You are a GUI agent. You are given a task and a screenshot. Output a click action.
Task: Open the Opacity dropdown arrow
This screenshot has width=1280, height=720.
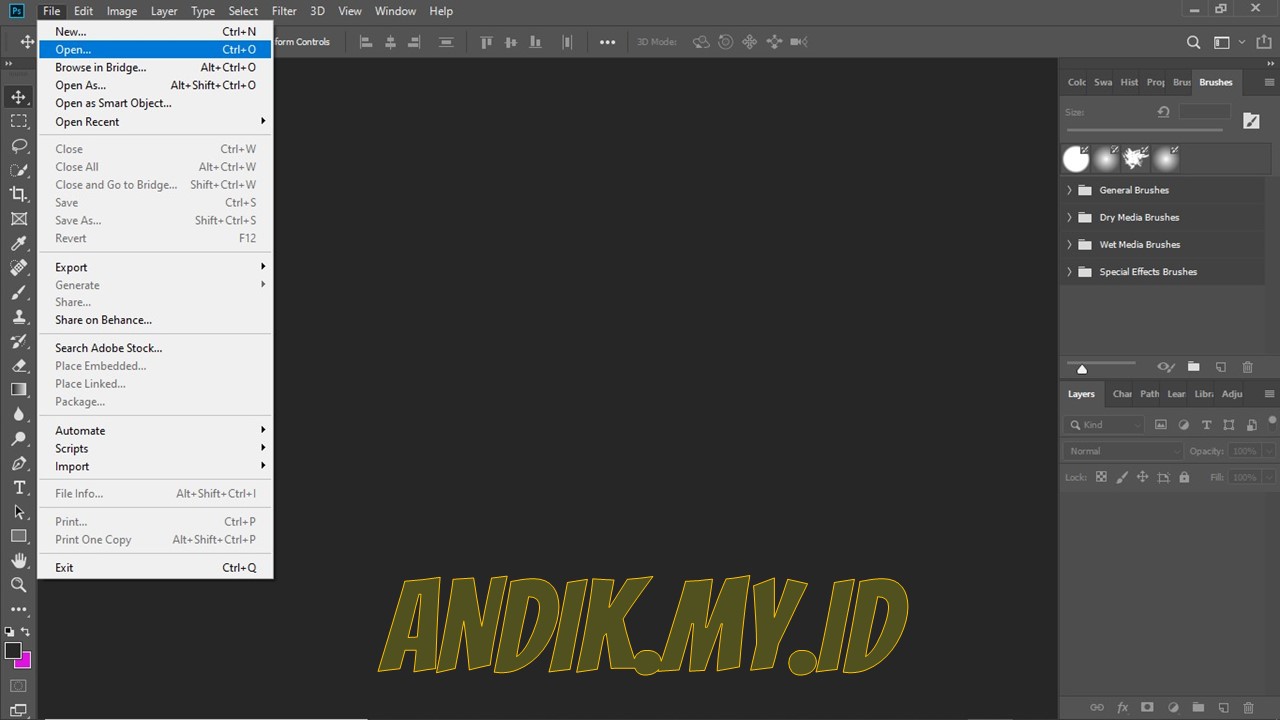[x=1269, y=451]
